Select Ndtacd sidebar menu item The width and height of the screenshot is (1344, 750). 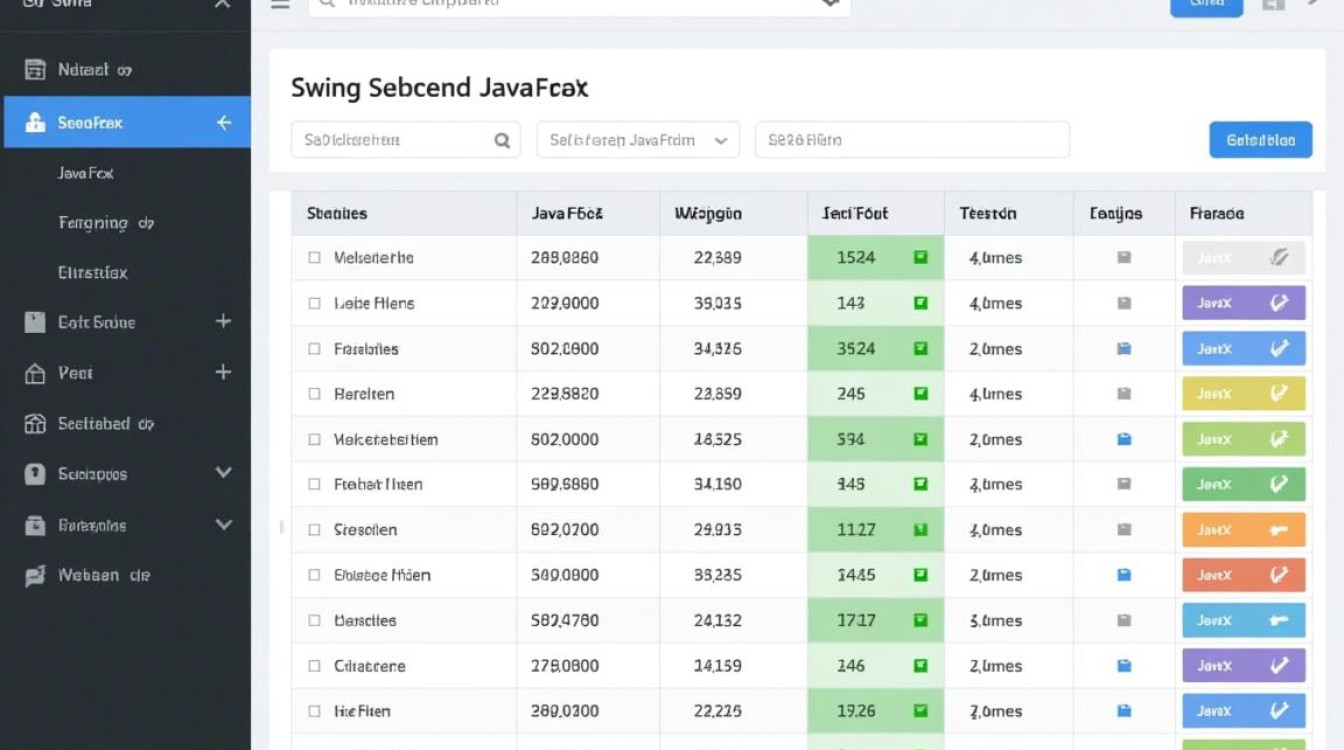95,70
